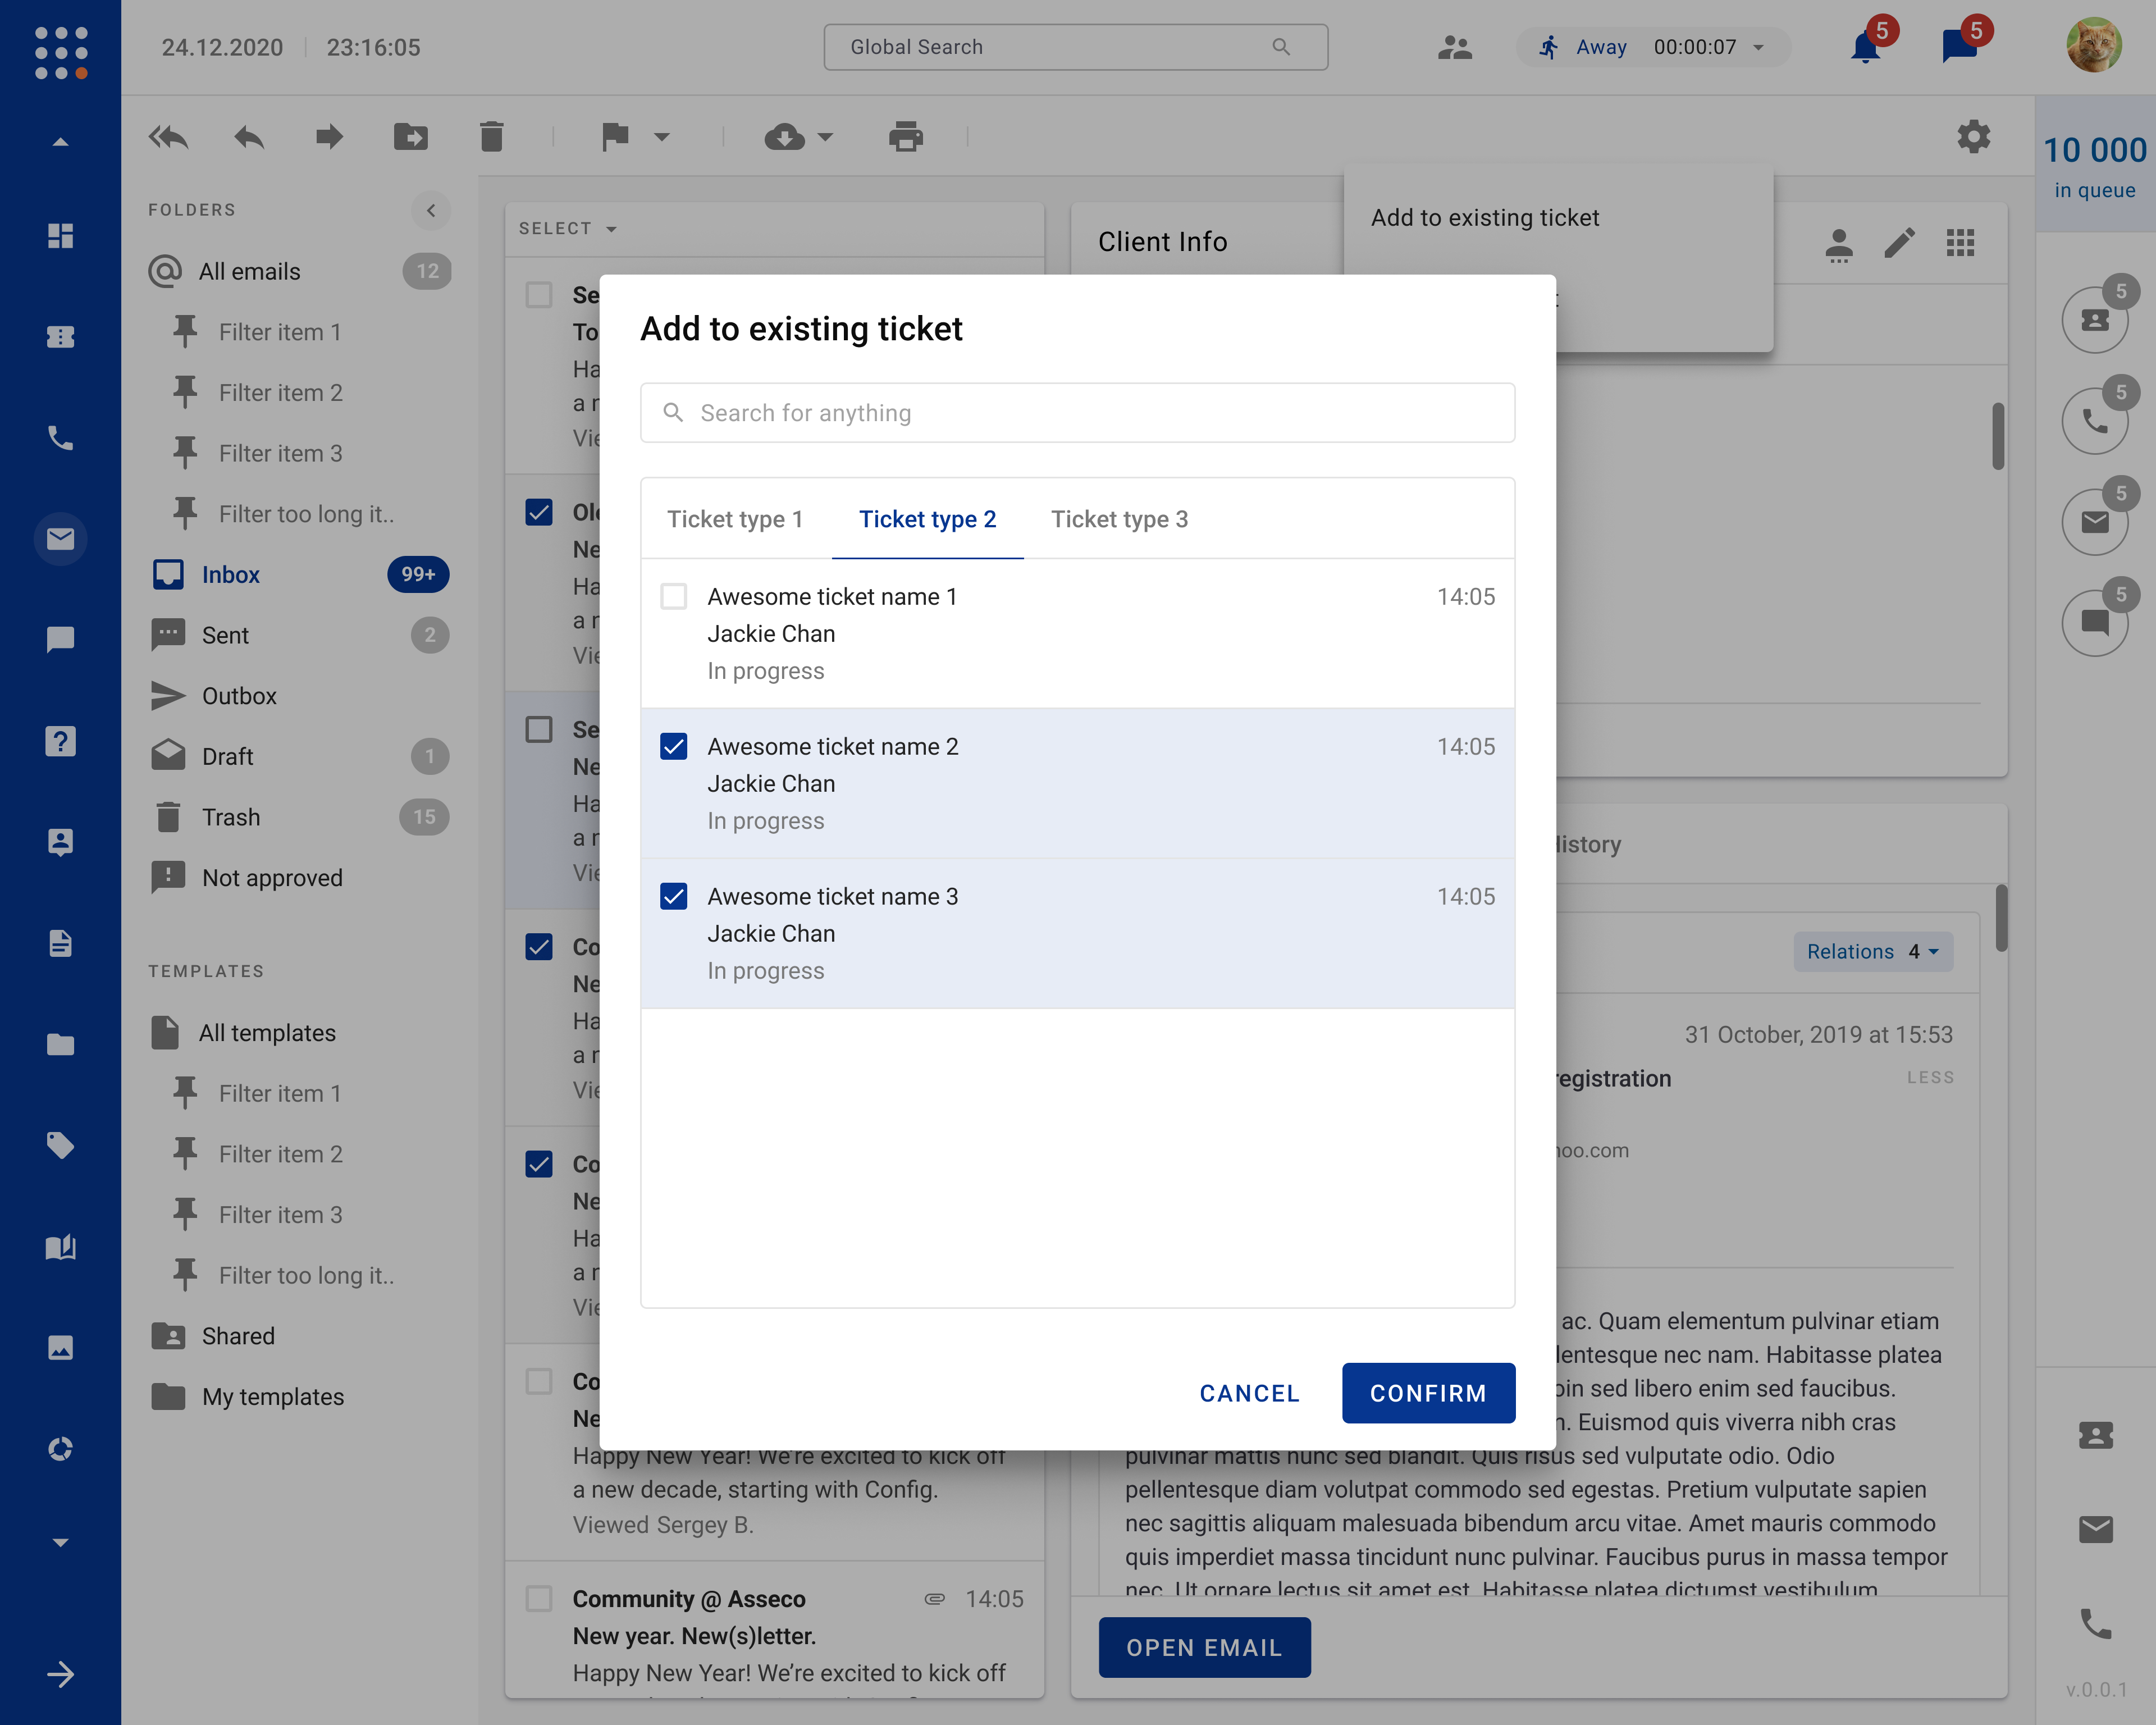Click the History panel scrollbar handle
2156x1725 pixels.
[x=2001, y=917]
